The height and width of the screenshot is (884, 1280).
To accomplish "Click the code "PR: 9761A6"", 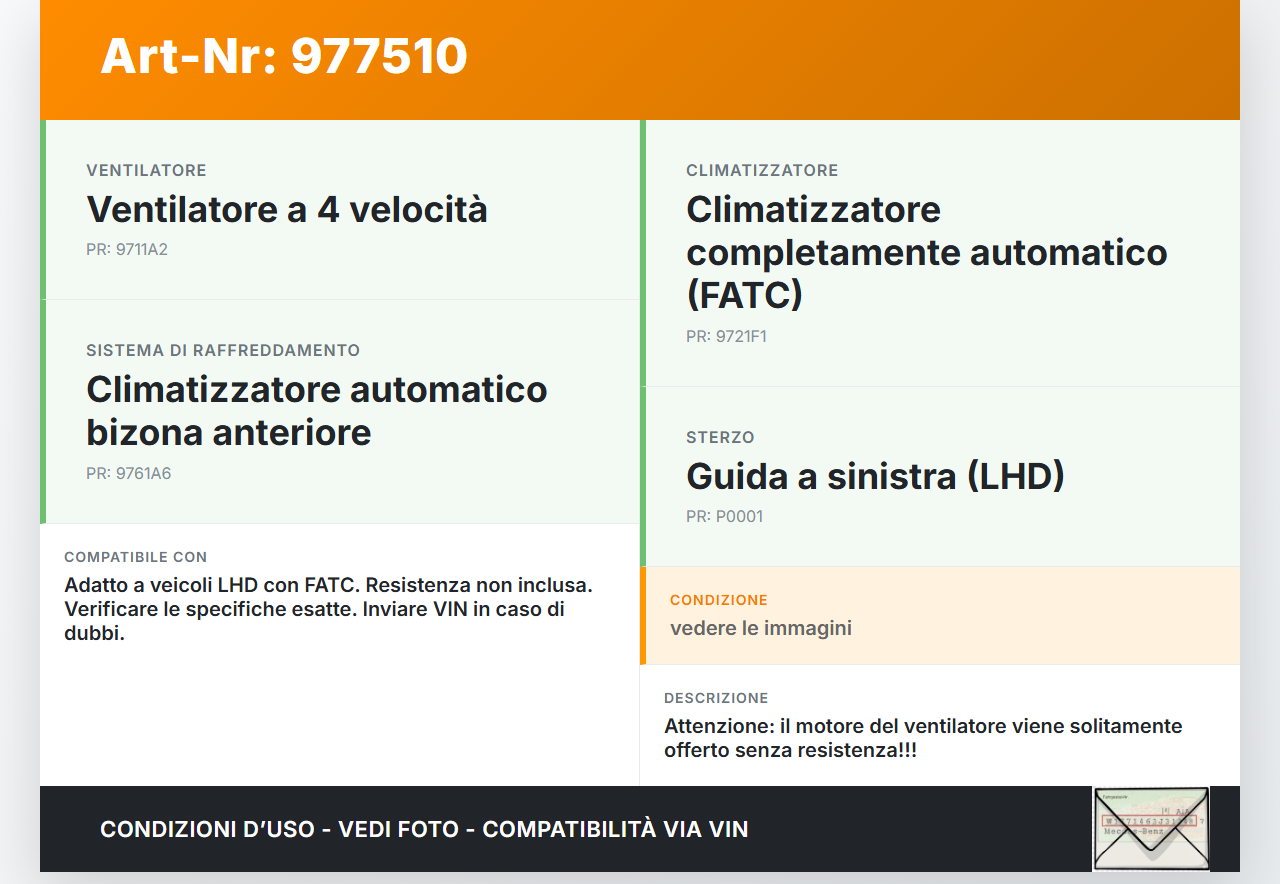I will (x=129, y=474).
